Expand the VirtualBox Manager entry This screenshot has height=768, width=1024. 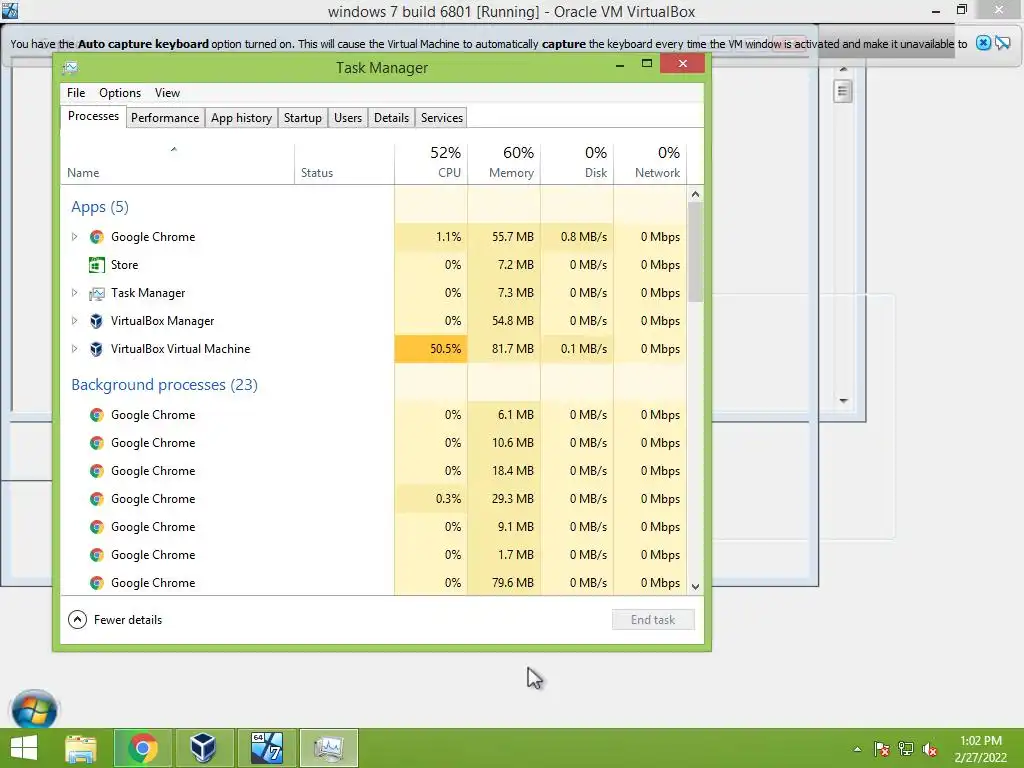[74, 321]
